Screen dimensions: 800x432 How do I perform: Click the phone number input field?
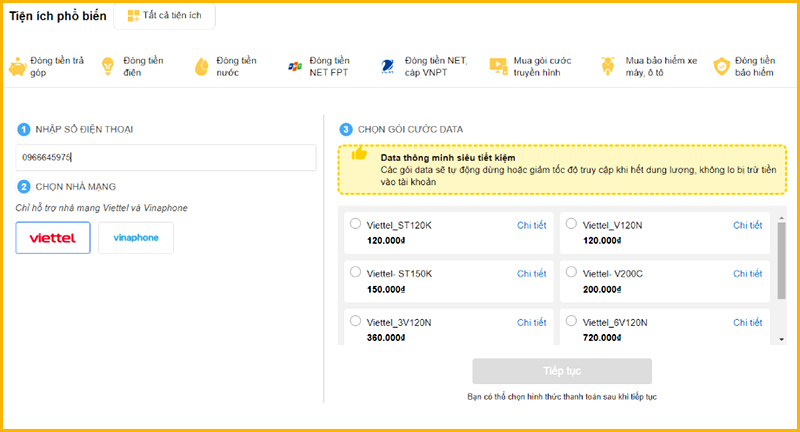(166, 157)
